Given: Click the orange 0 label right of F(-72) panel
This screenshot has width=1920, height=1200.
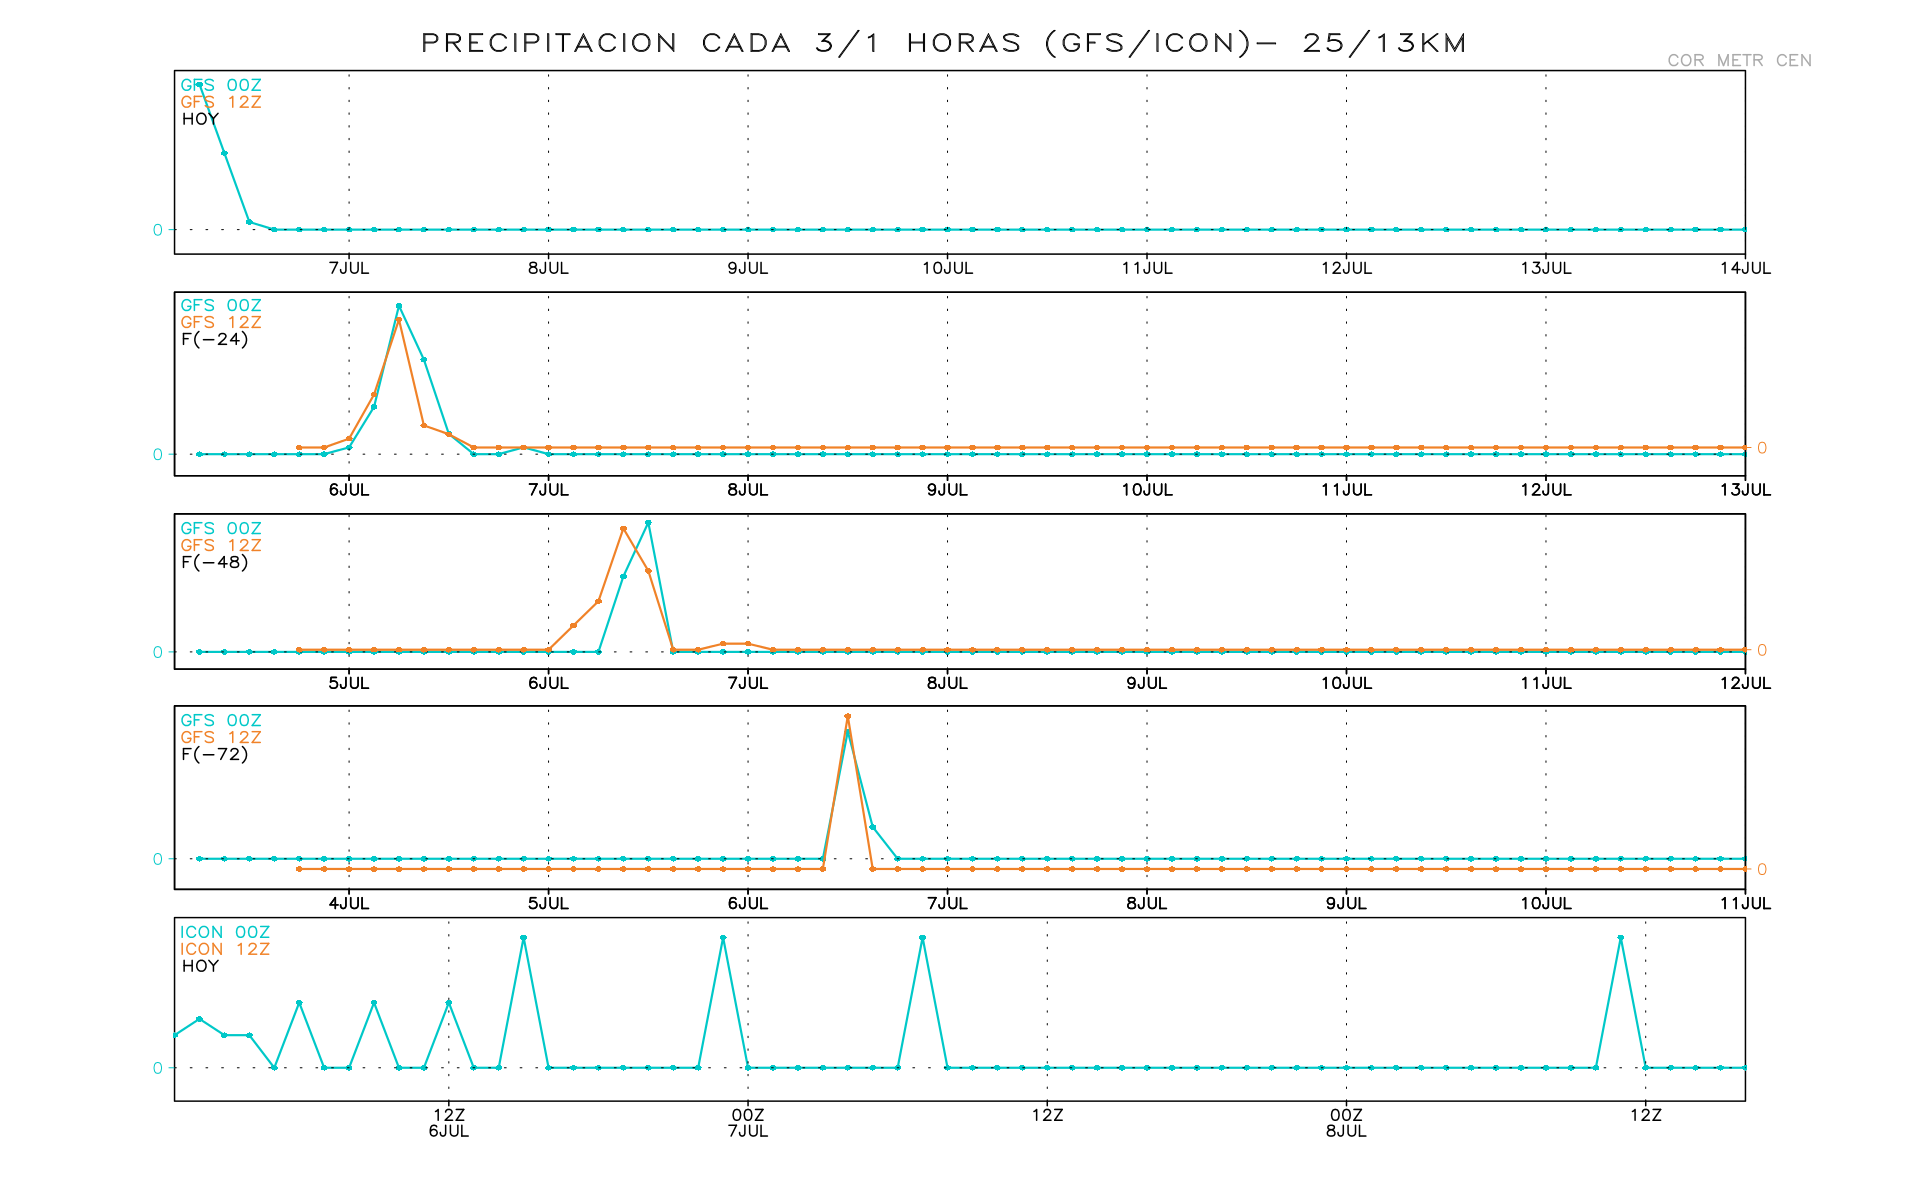Looking at the screenshot, I should (1762, 869).
